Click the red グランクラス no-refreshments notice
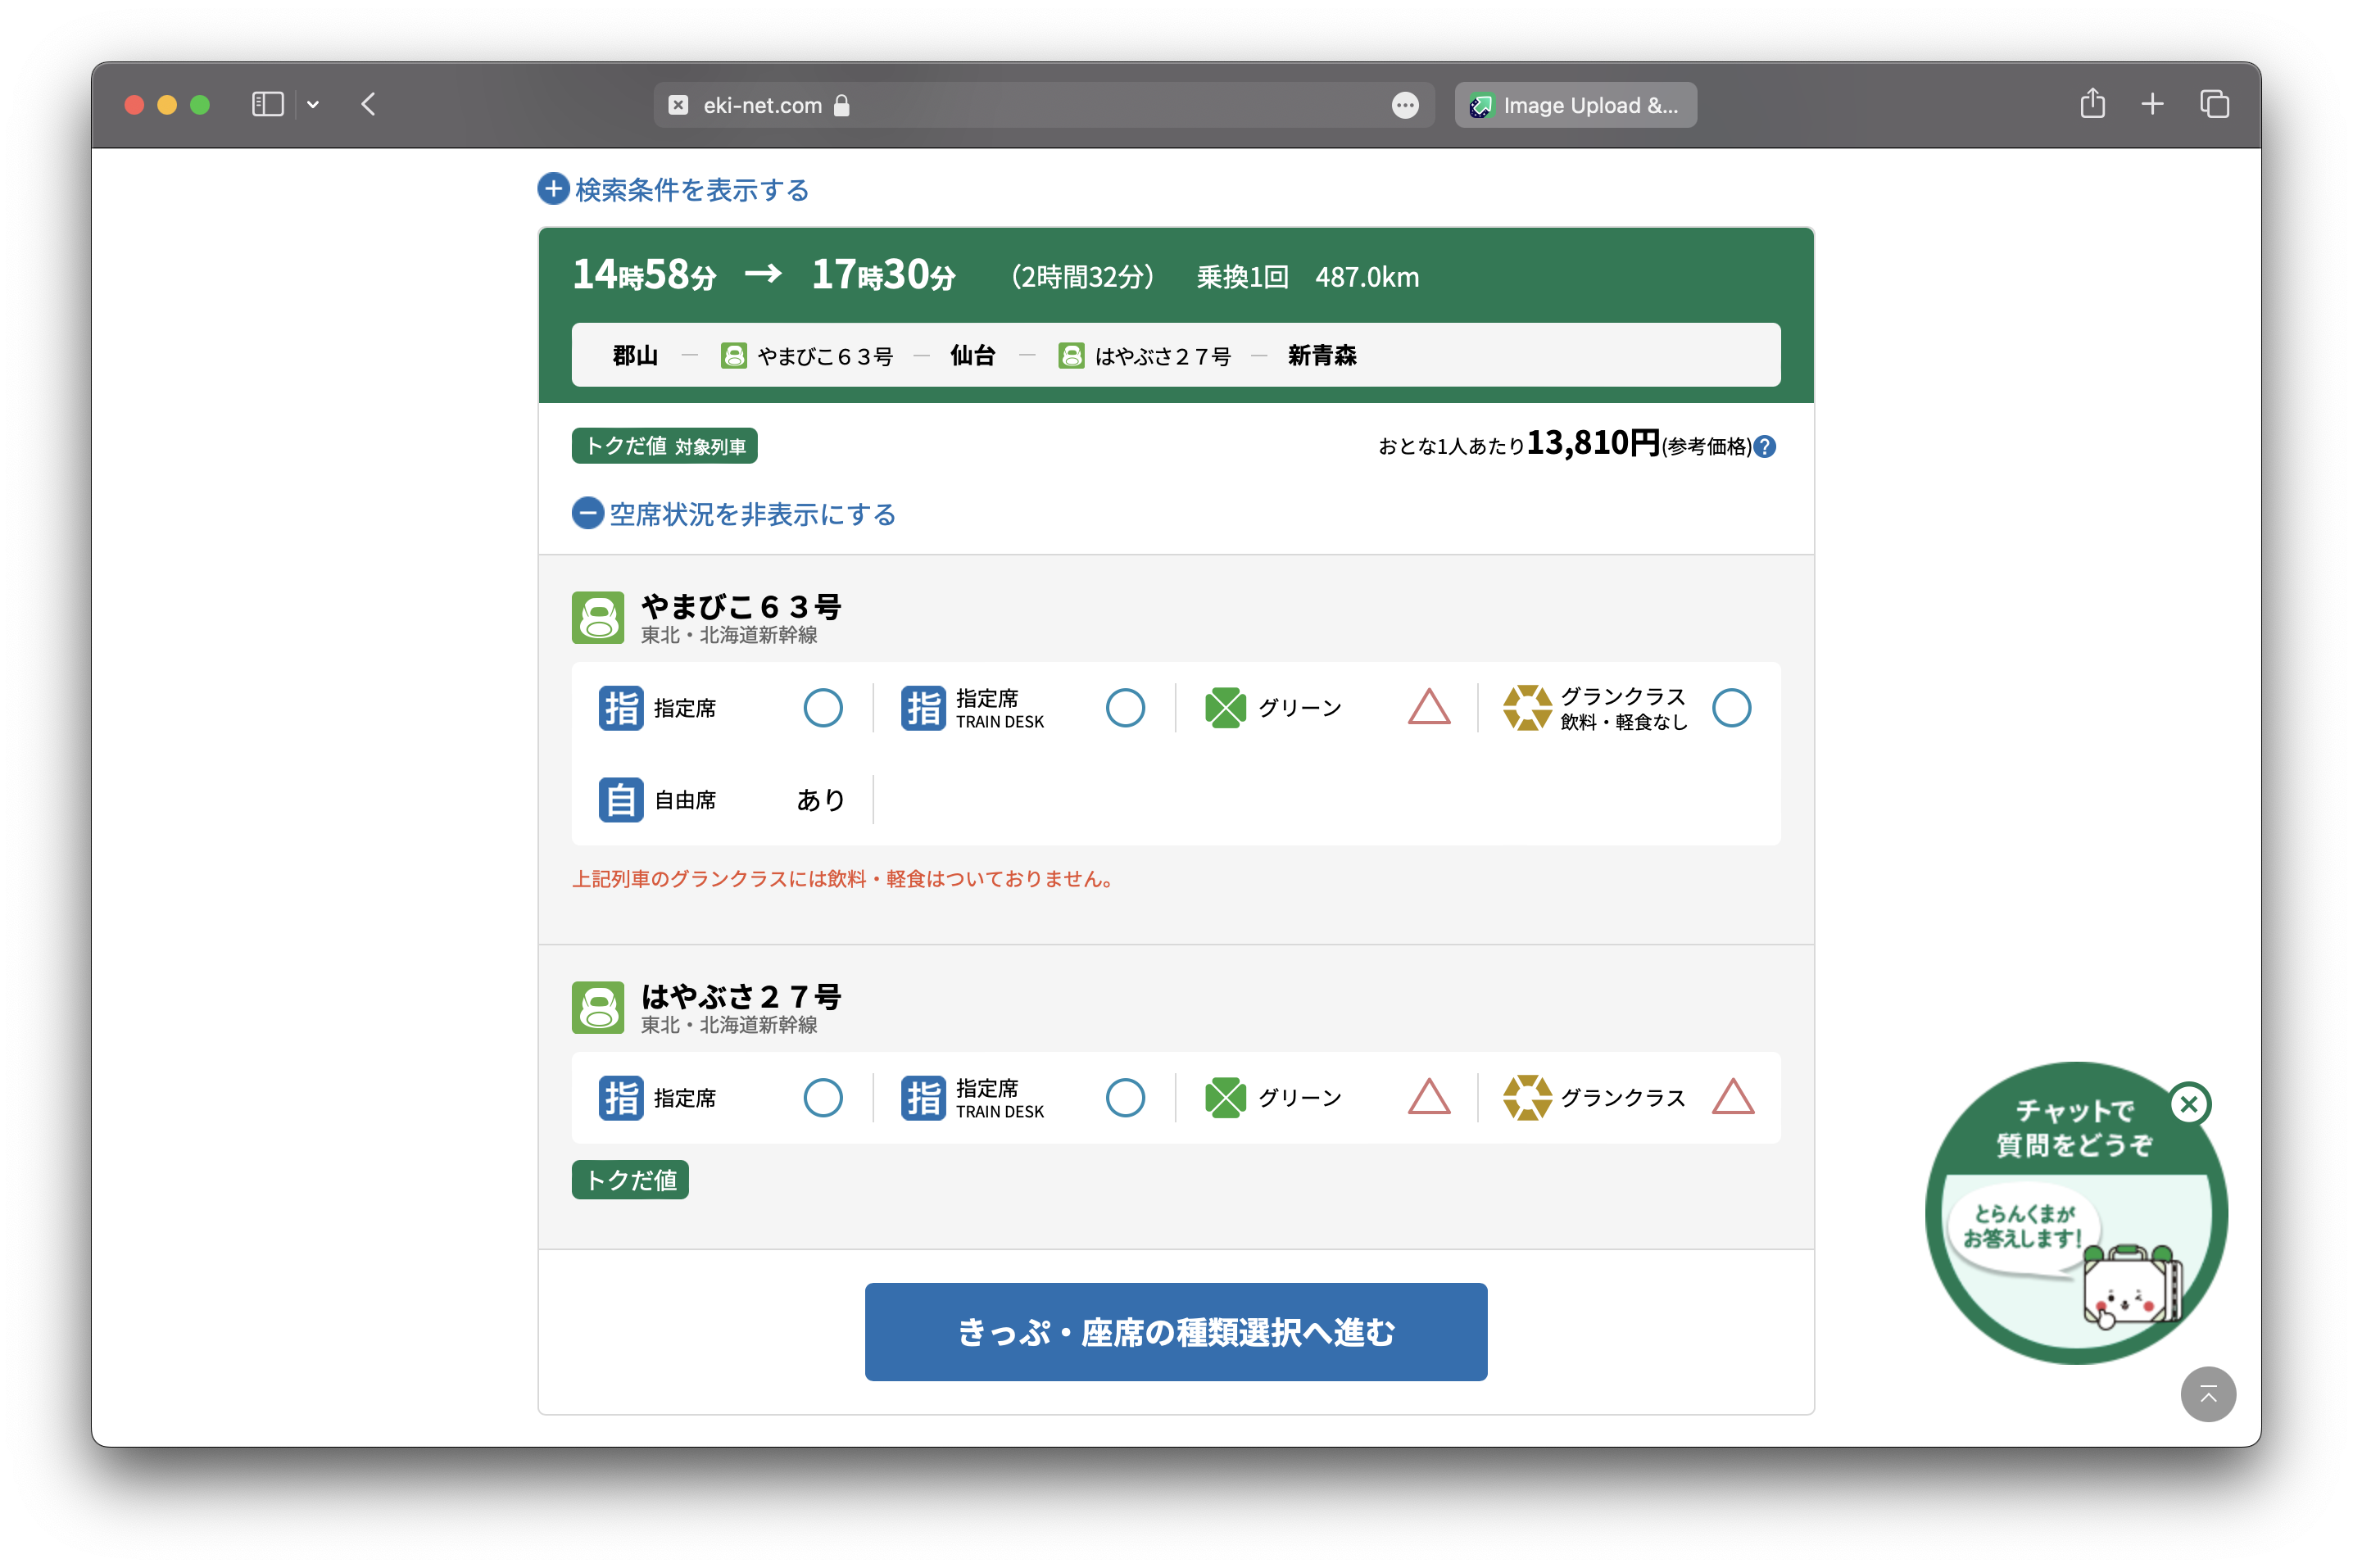The width and height of the screenshot is (2353, 1568). pyautogui.click(x=846, y=879)
